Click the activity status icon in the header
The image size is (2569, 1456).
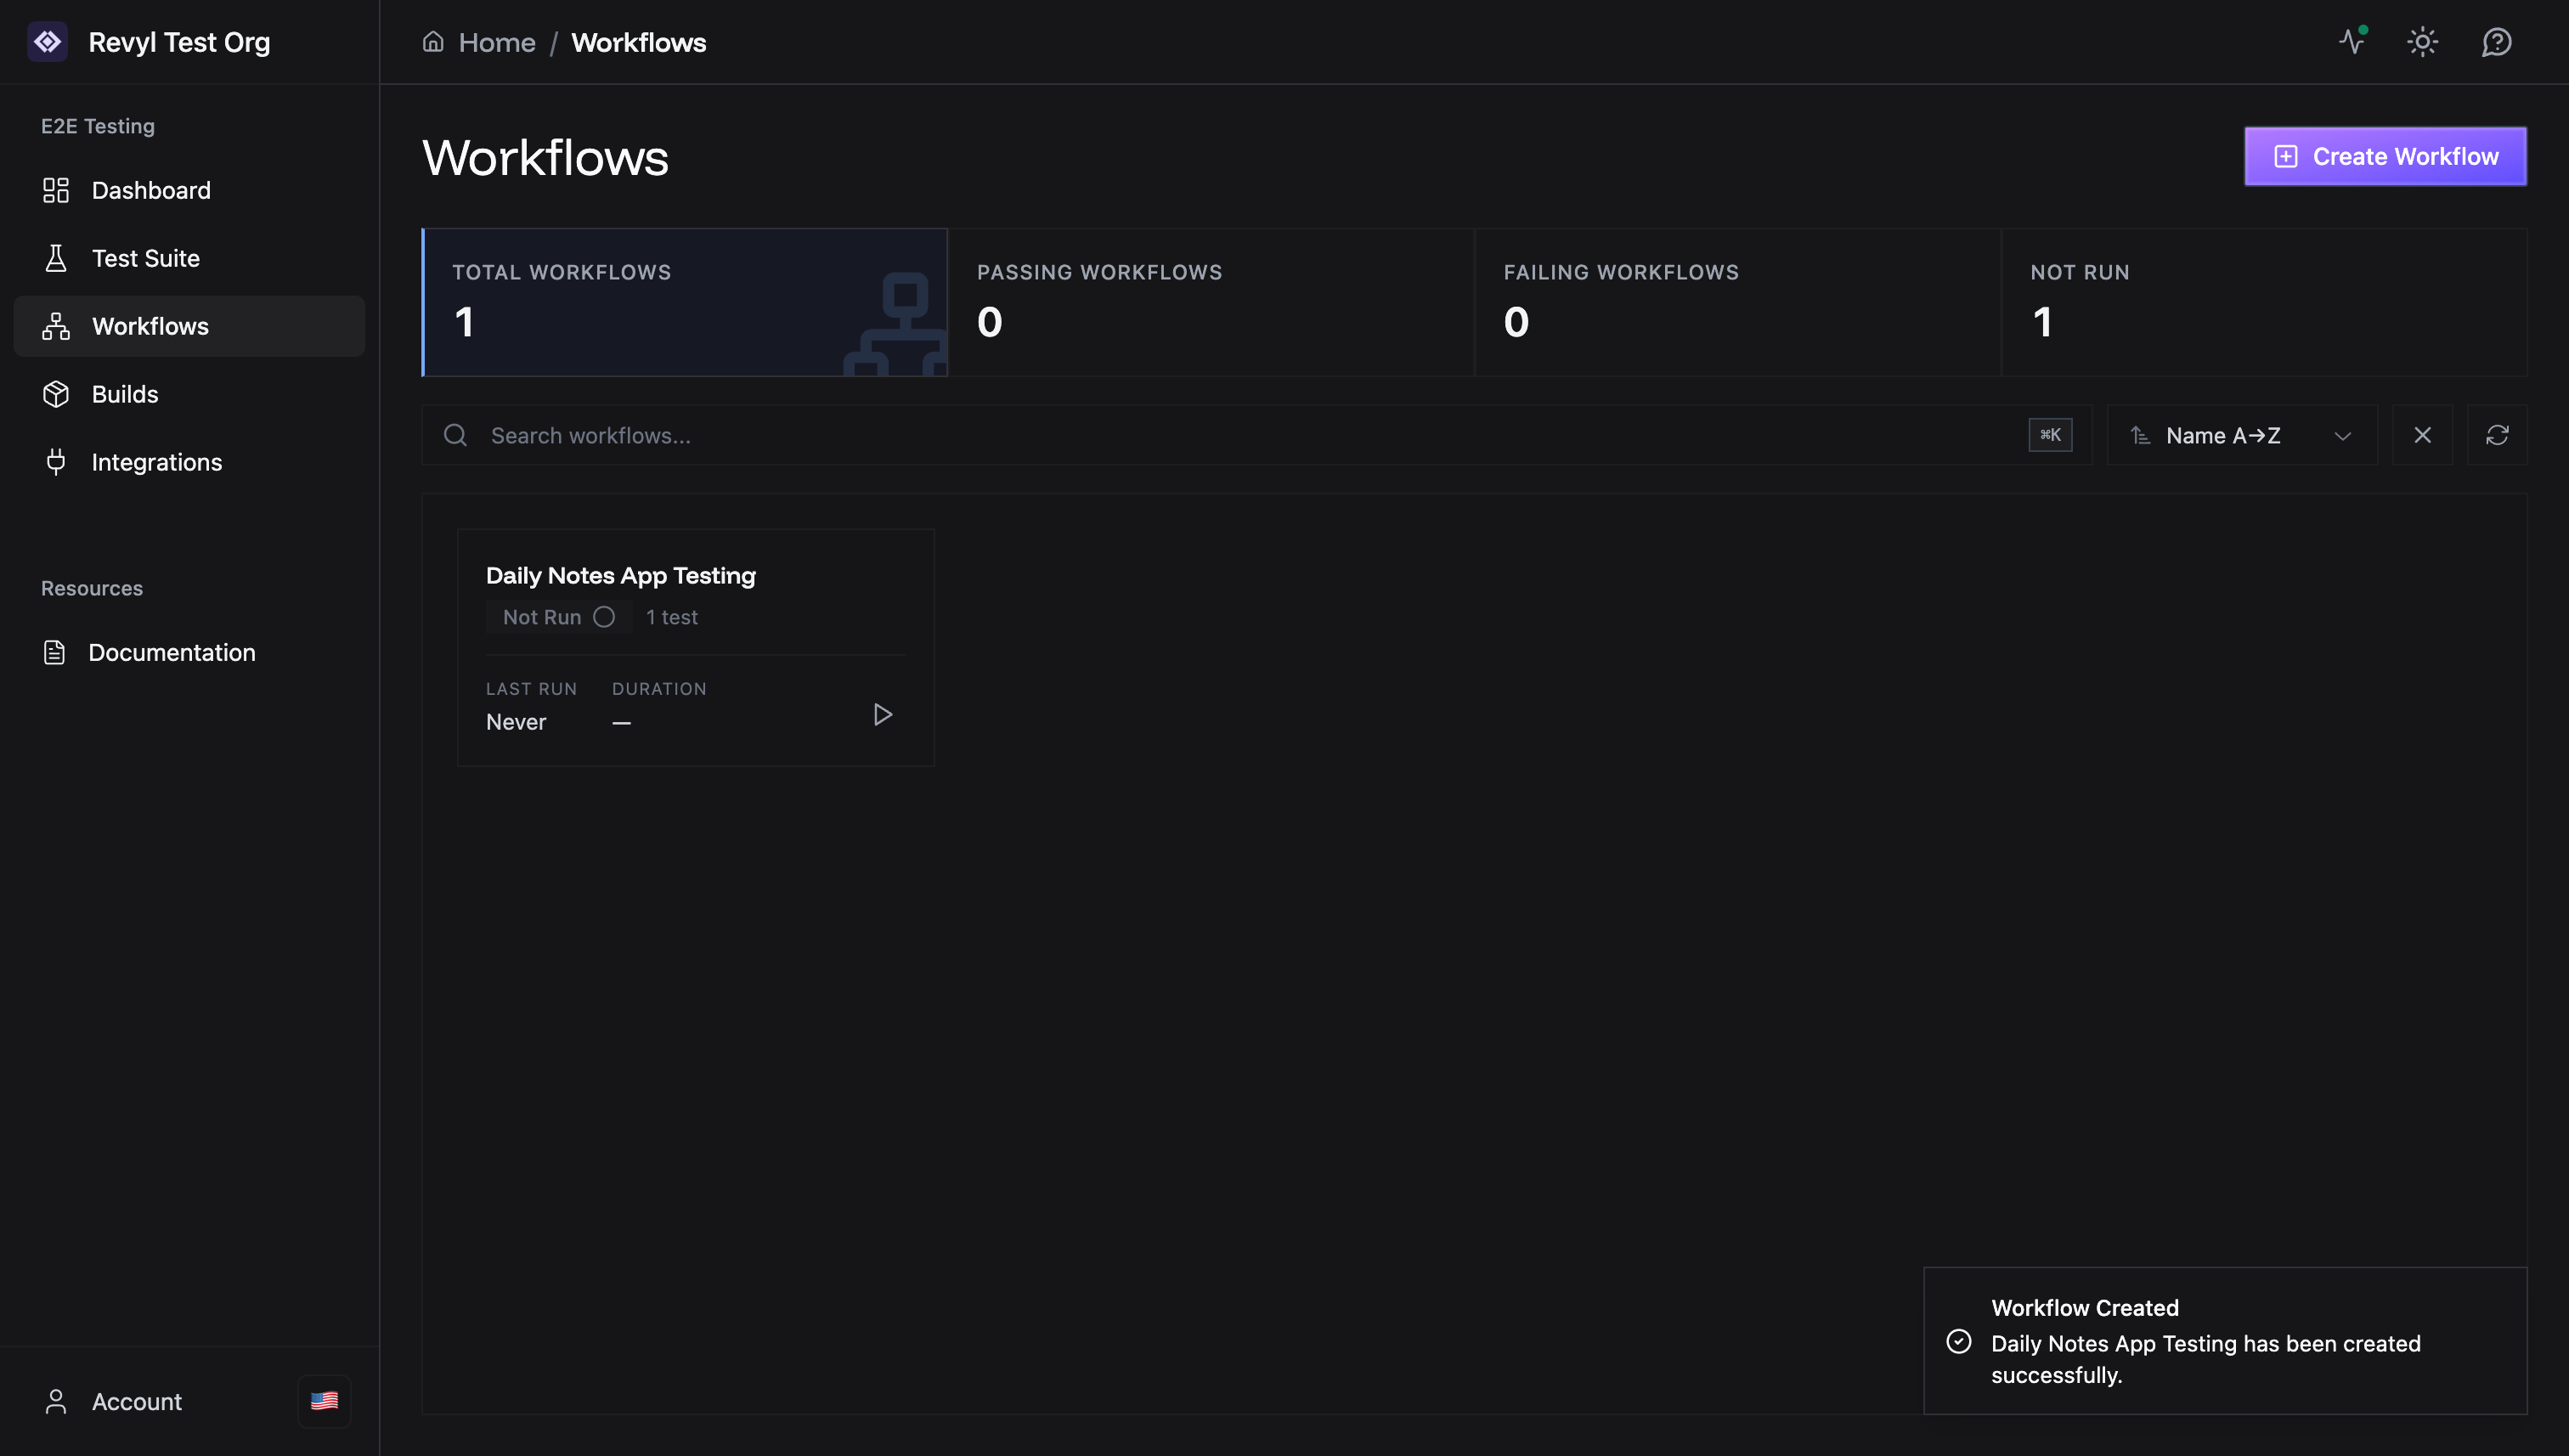[x=2352, y=42]
